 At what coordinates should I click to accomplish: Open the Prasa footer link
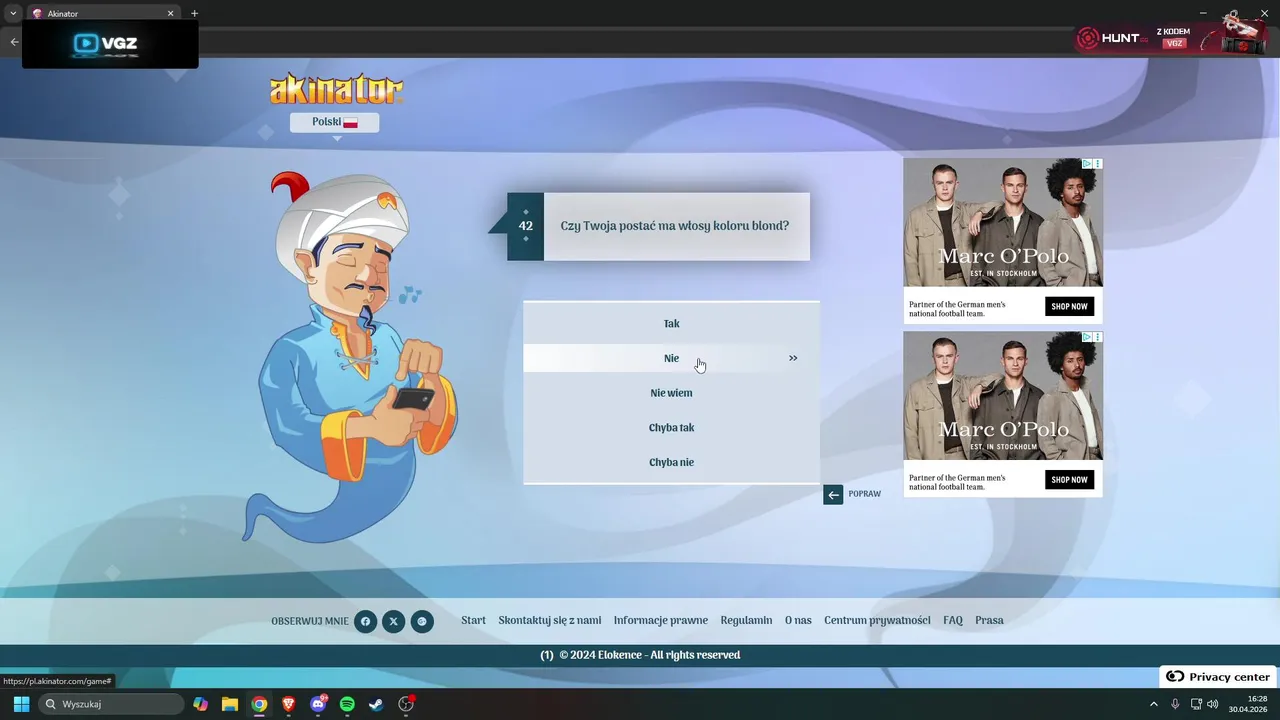[989, 621]
